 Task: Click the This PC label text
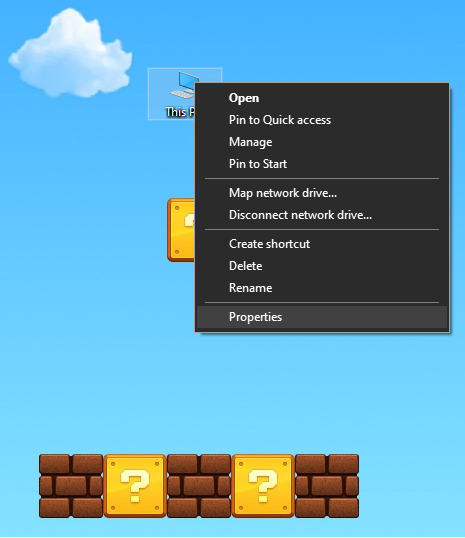[x=180, y=112]
